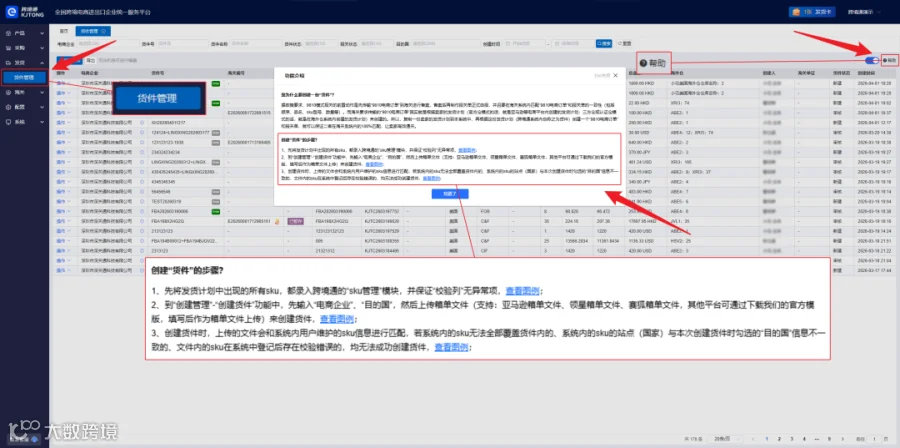The image size is (900, 448).
Task: Open the user account dropdown in header
Action: (x=868, y=12)
